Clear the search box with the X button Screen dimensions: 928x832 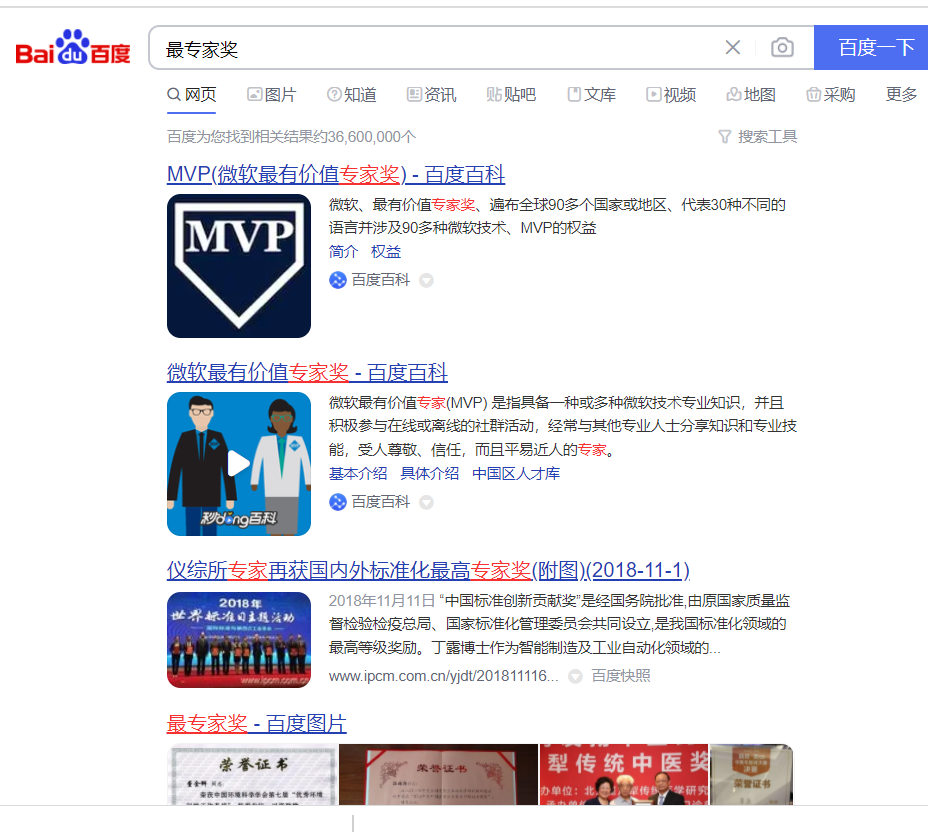(x=733, y=47)
